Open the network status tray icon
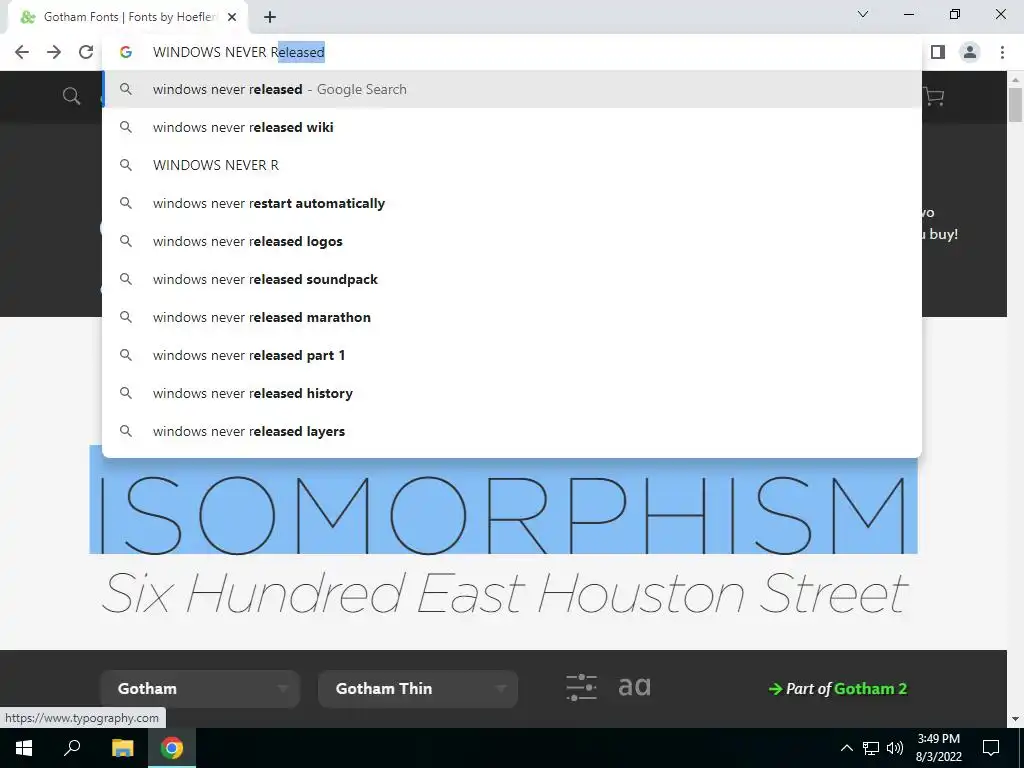Image resolution: width=1024 pixels, height=768 pixels. tap(871, 748)
